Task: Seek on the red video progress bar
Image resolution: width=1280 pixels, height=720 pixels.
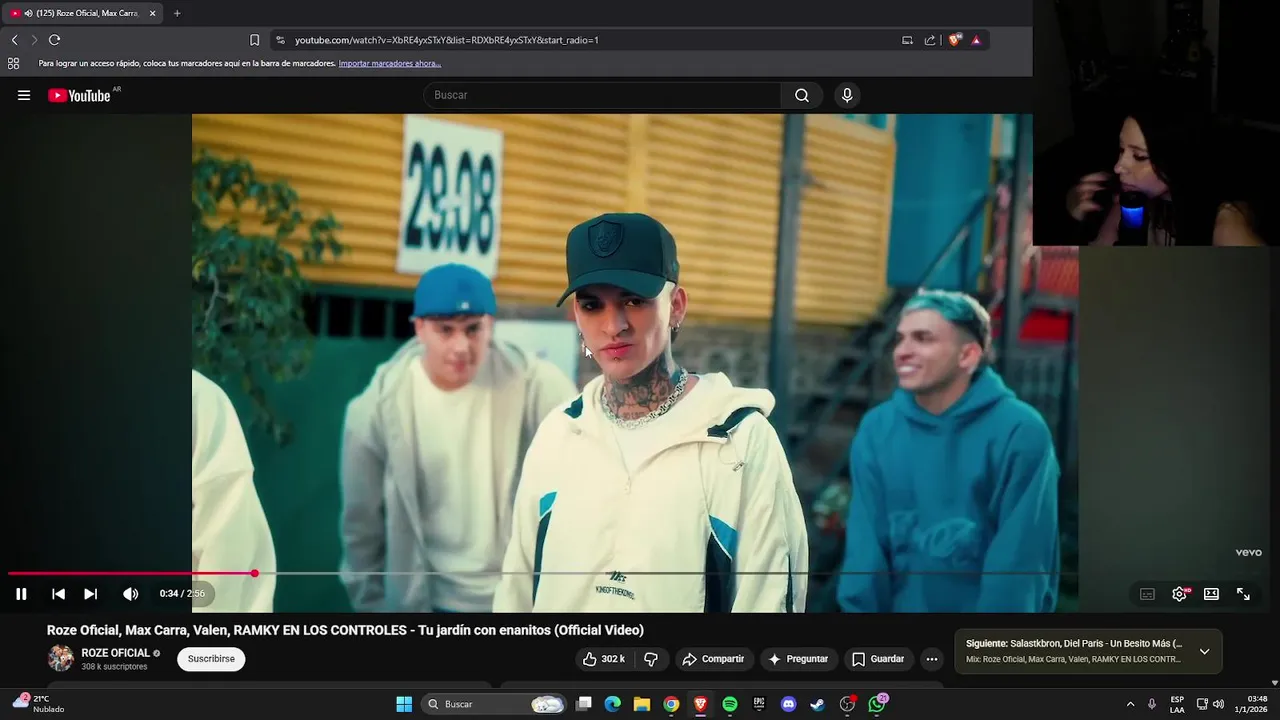Action: click(x=130, y=574)
